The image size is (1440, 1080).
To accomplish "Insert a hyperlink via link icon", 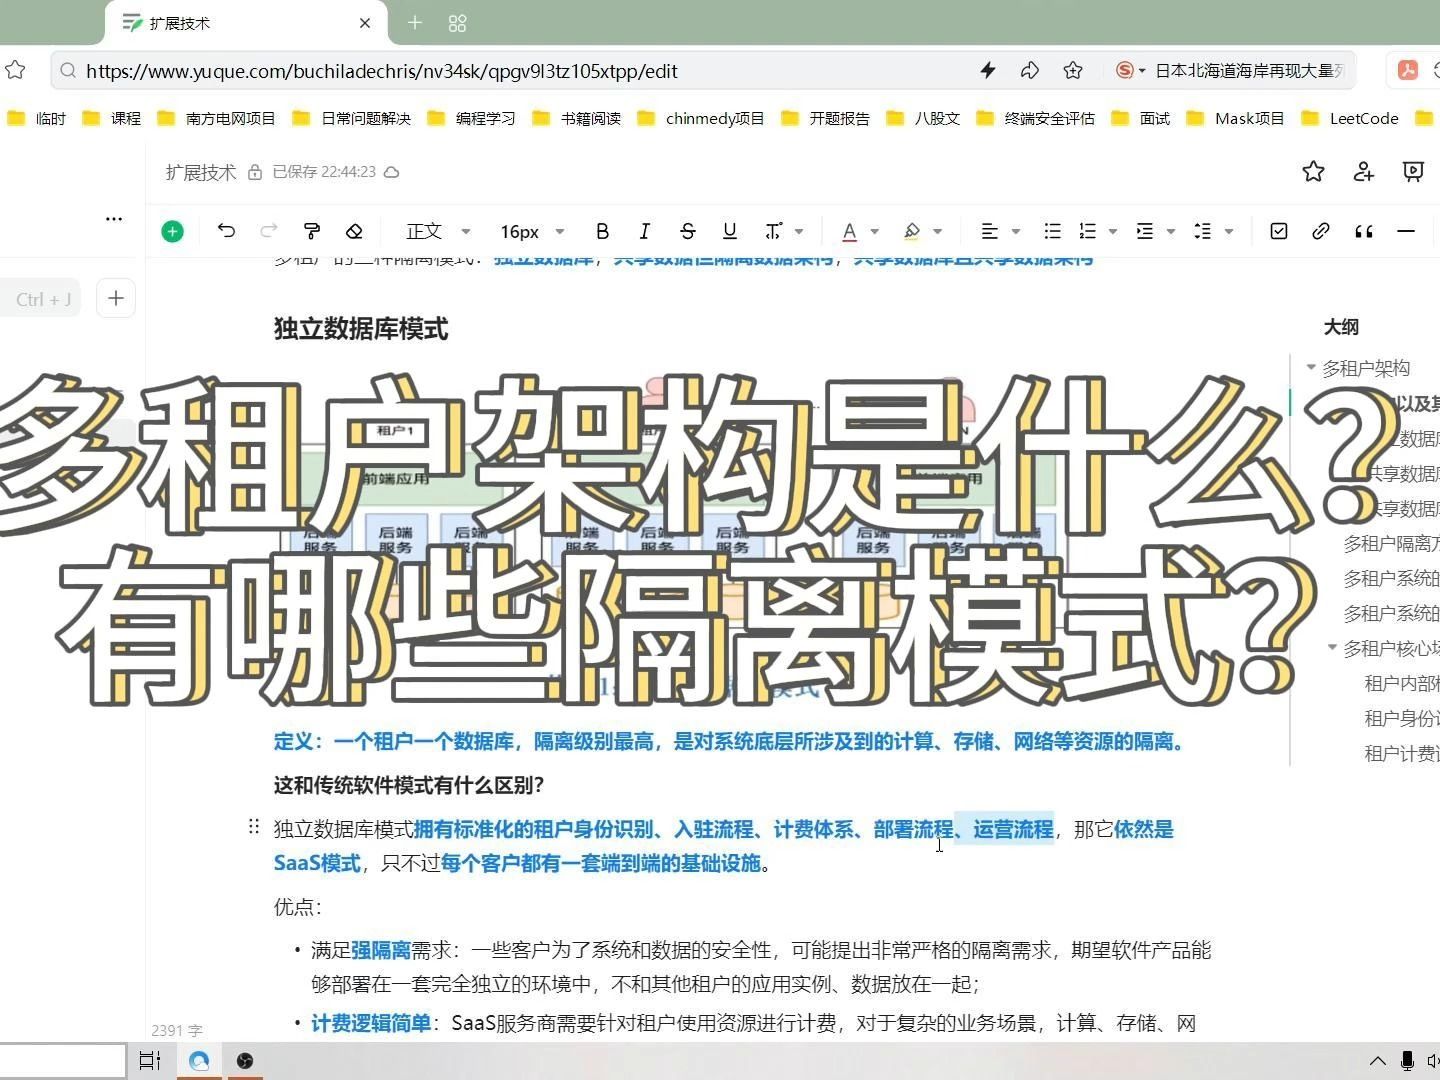I will tap(1320, 231).
